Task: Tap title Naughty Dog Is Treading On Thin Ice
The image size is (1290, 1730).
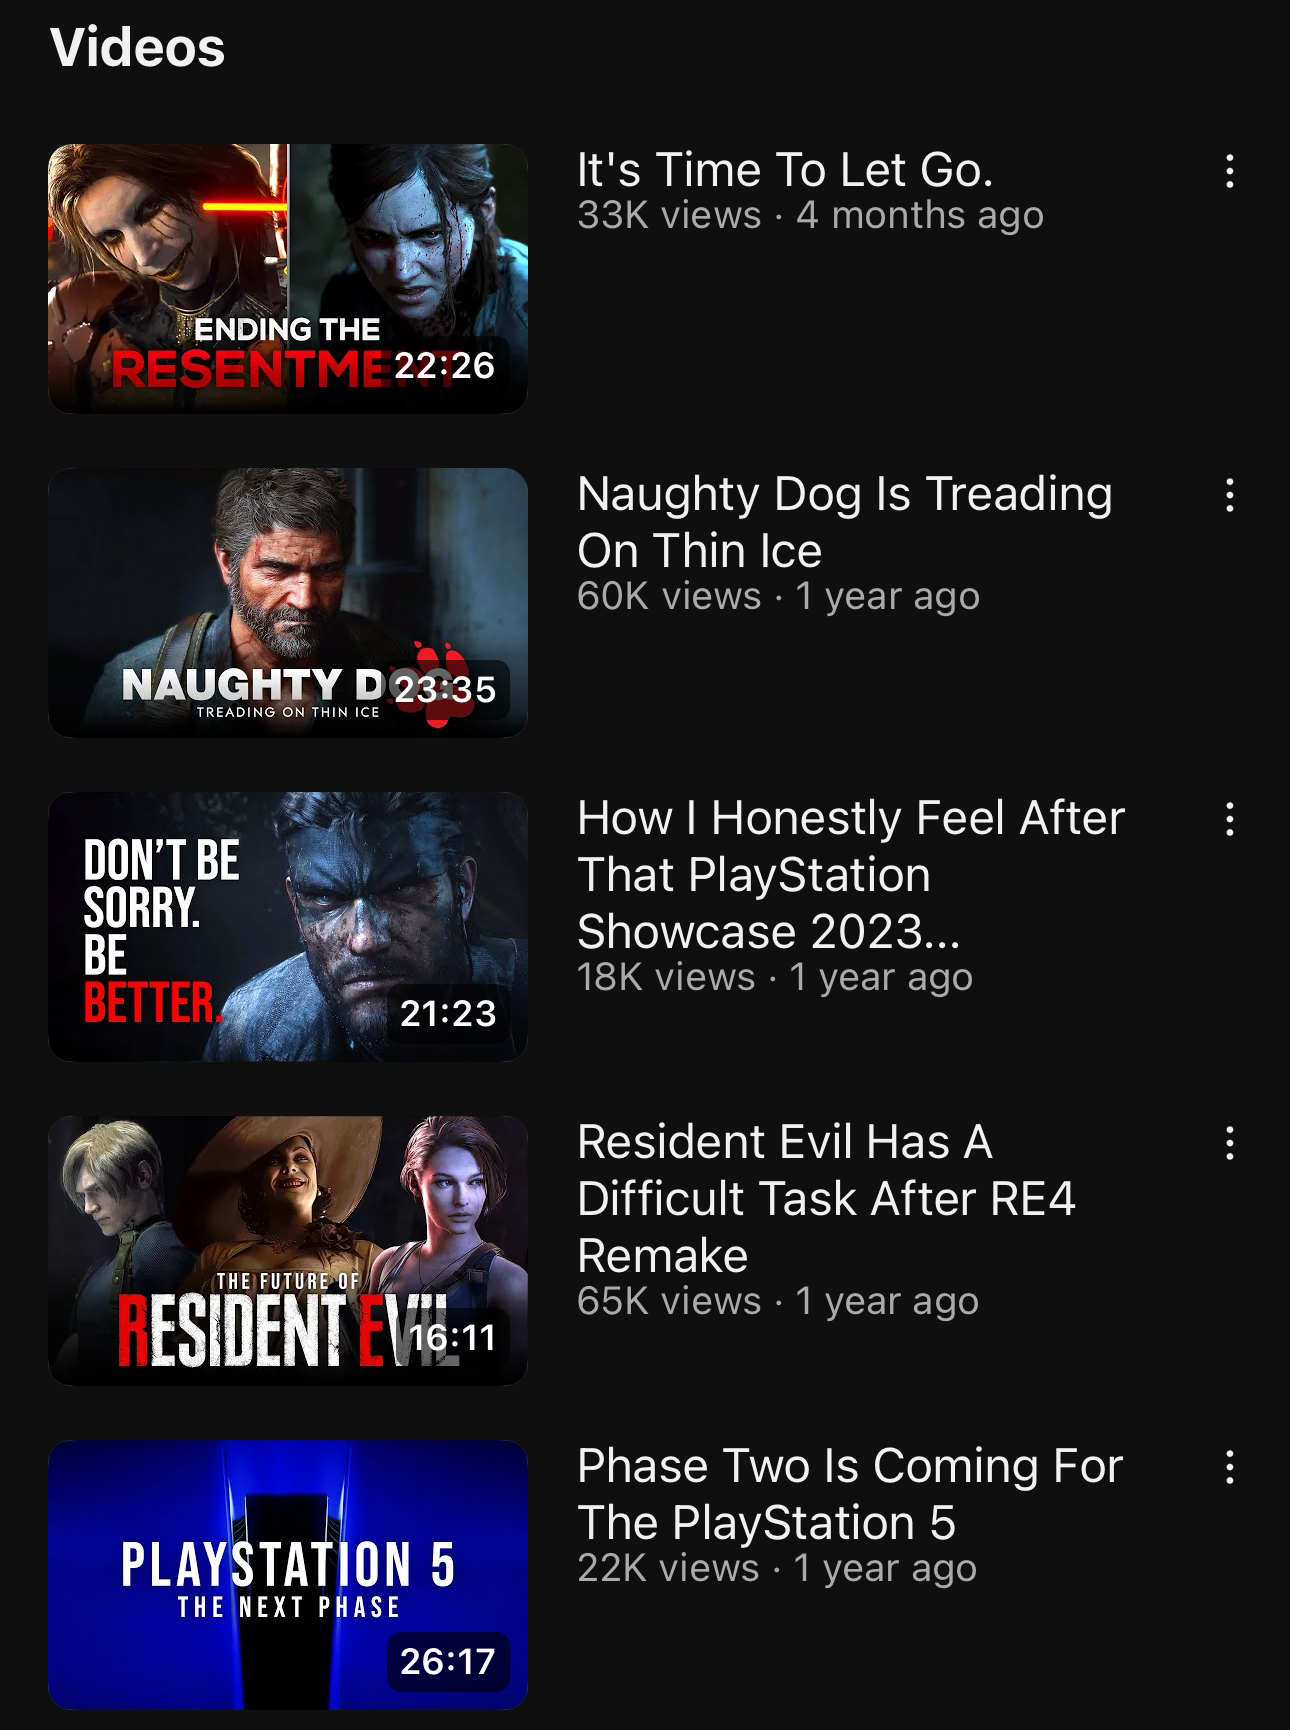Action: (x=845, y=522)
